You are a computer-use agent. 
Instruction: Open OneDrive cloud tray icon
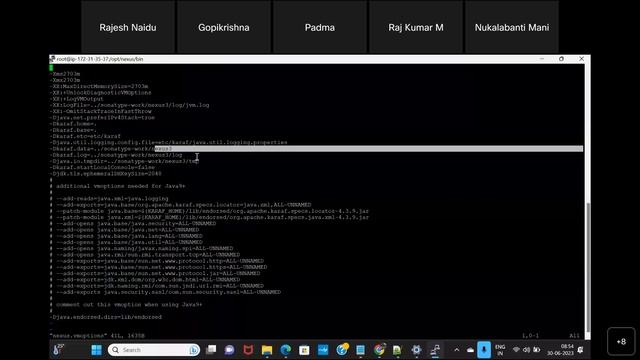click(x=470, y=350)
